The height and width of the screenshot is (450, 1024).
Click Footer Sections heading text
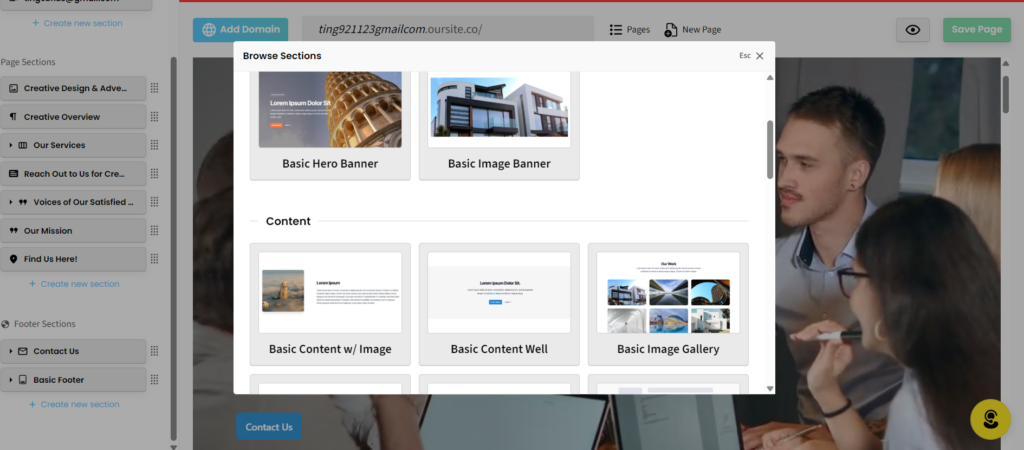tap(44, 324)
